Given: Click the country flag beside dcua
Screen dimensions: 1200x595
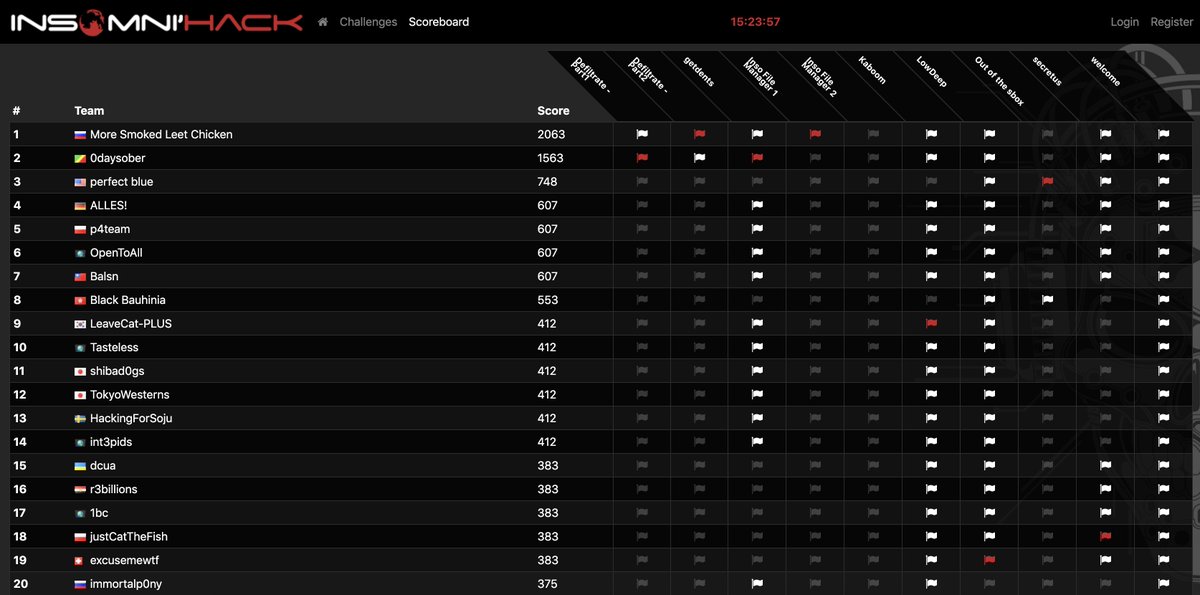Looking at the screenshot, I should tap(80, 466).
